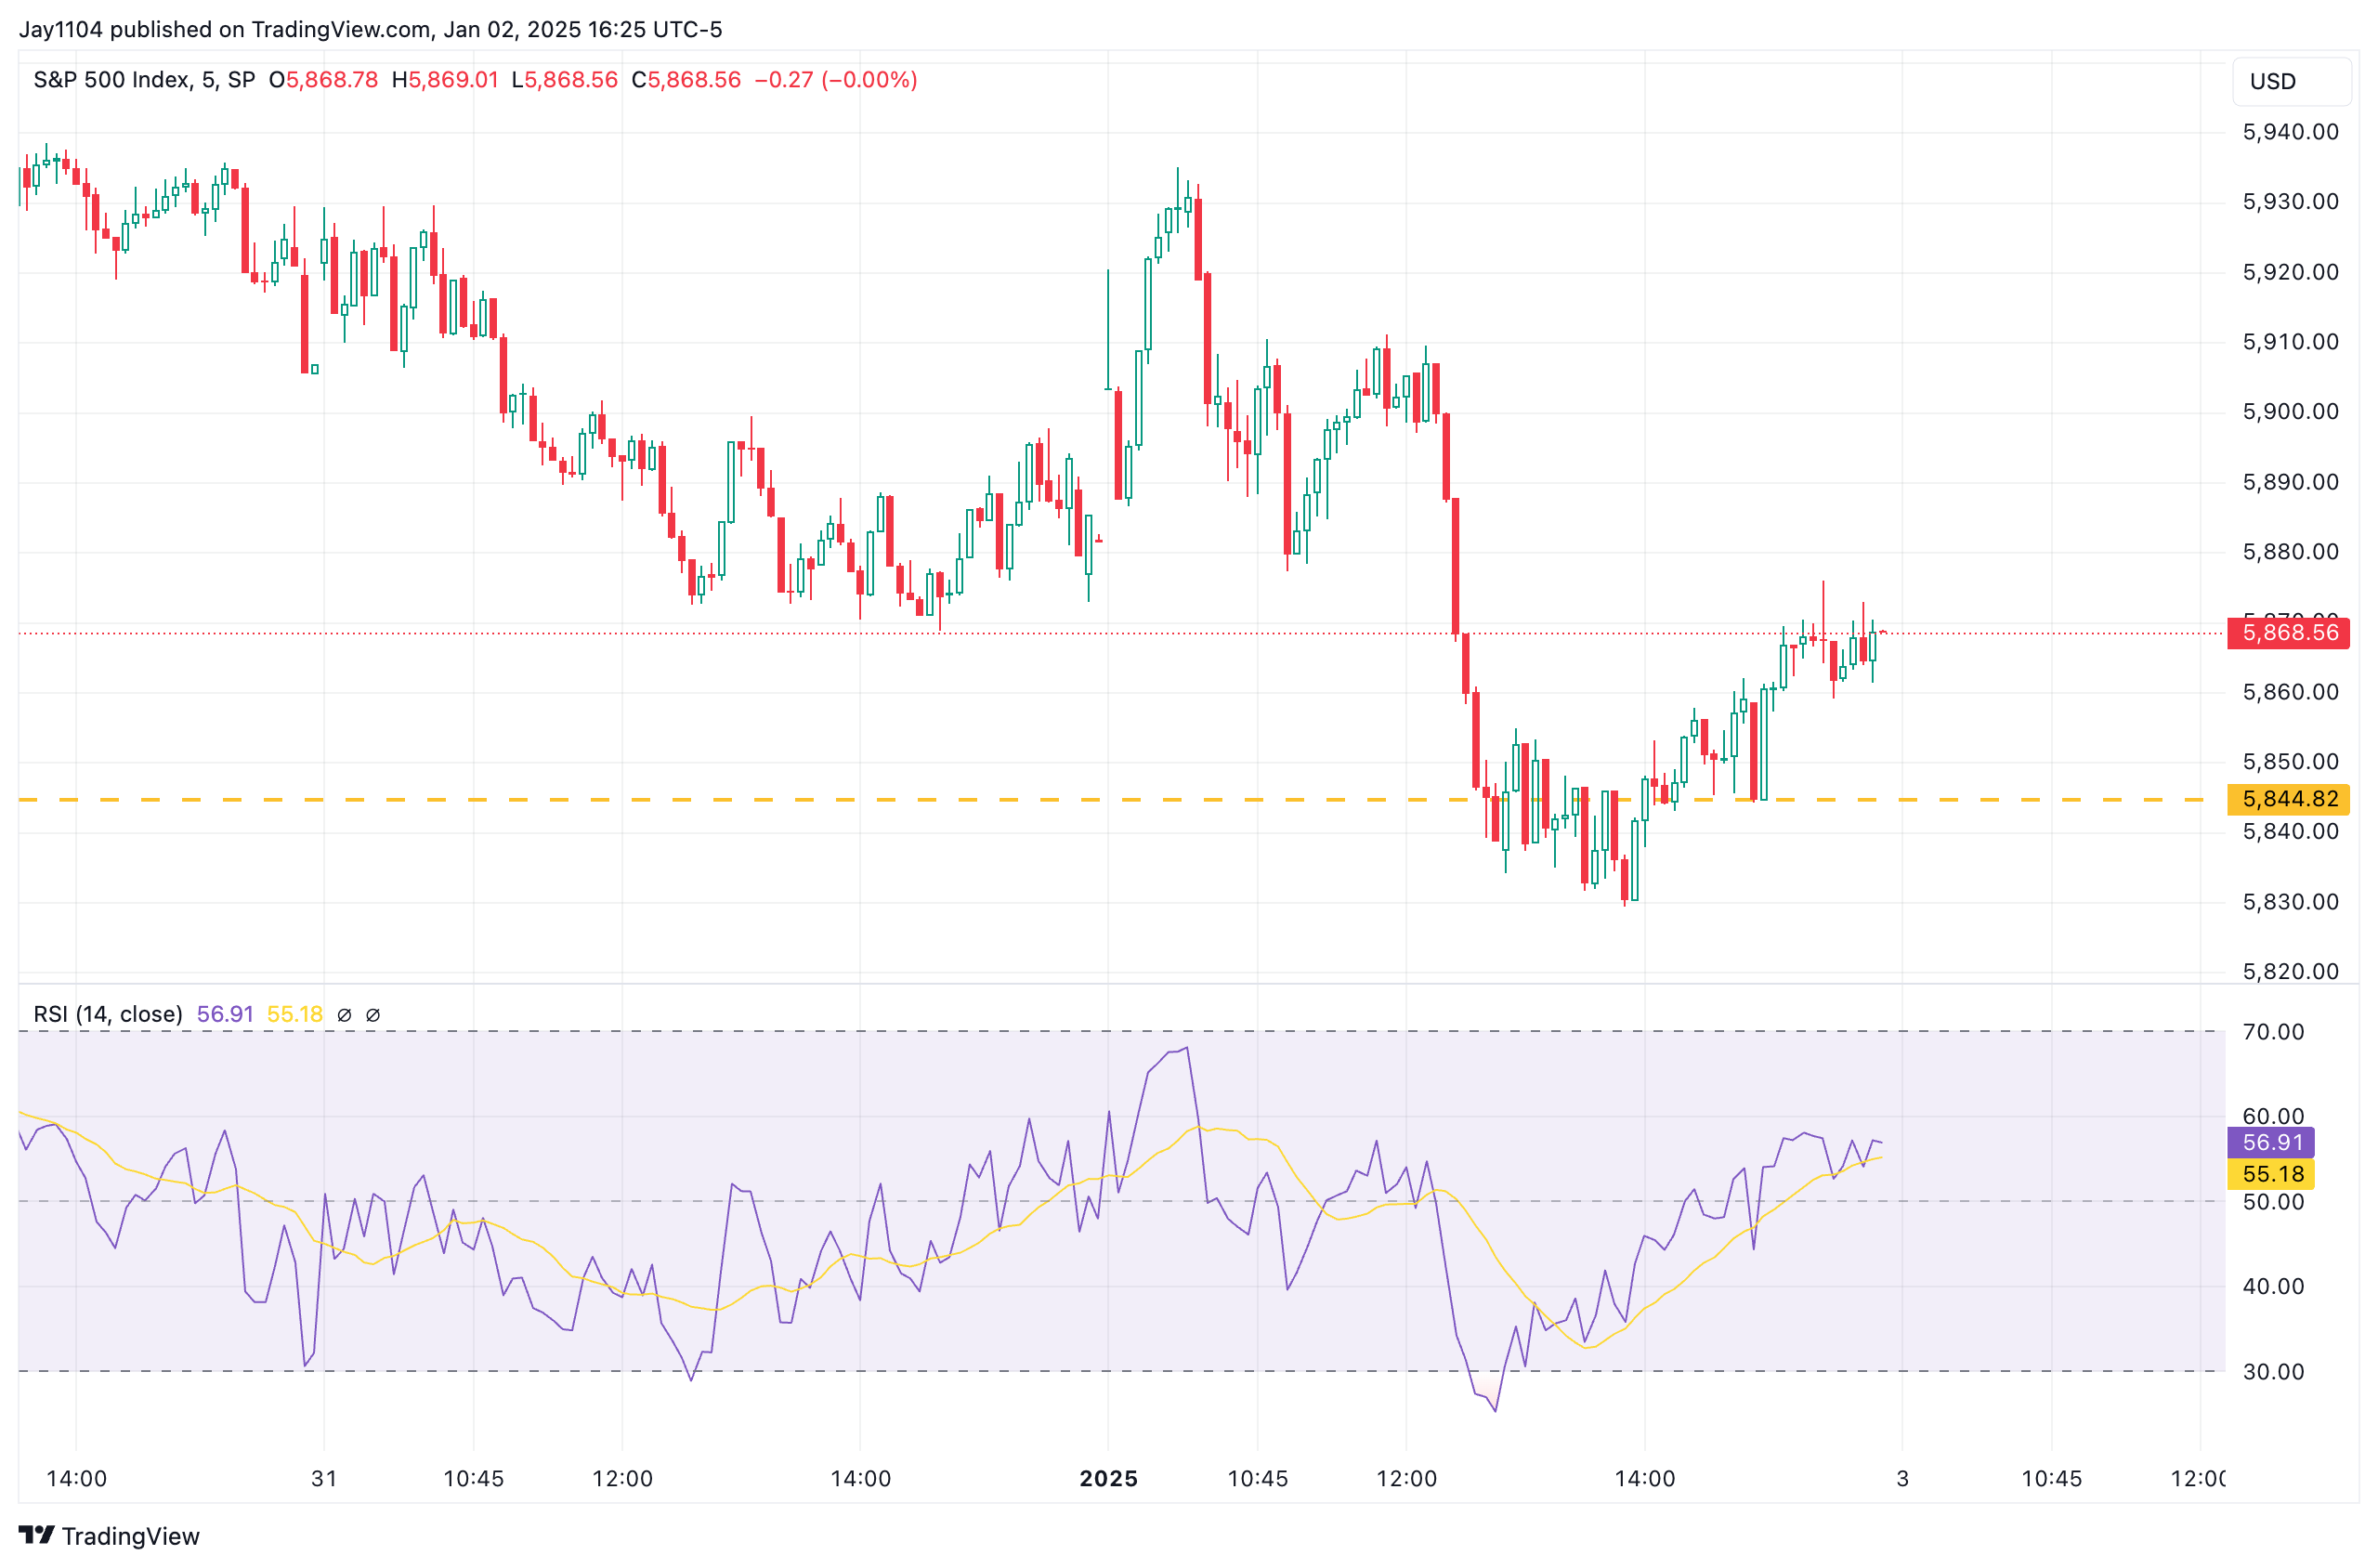Click the red 5,868.56 price label
The height and width of the screenshot is (1568, 2378).
[2288, 633]
